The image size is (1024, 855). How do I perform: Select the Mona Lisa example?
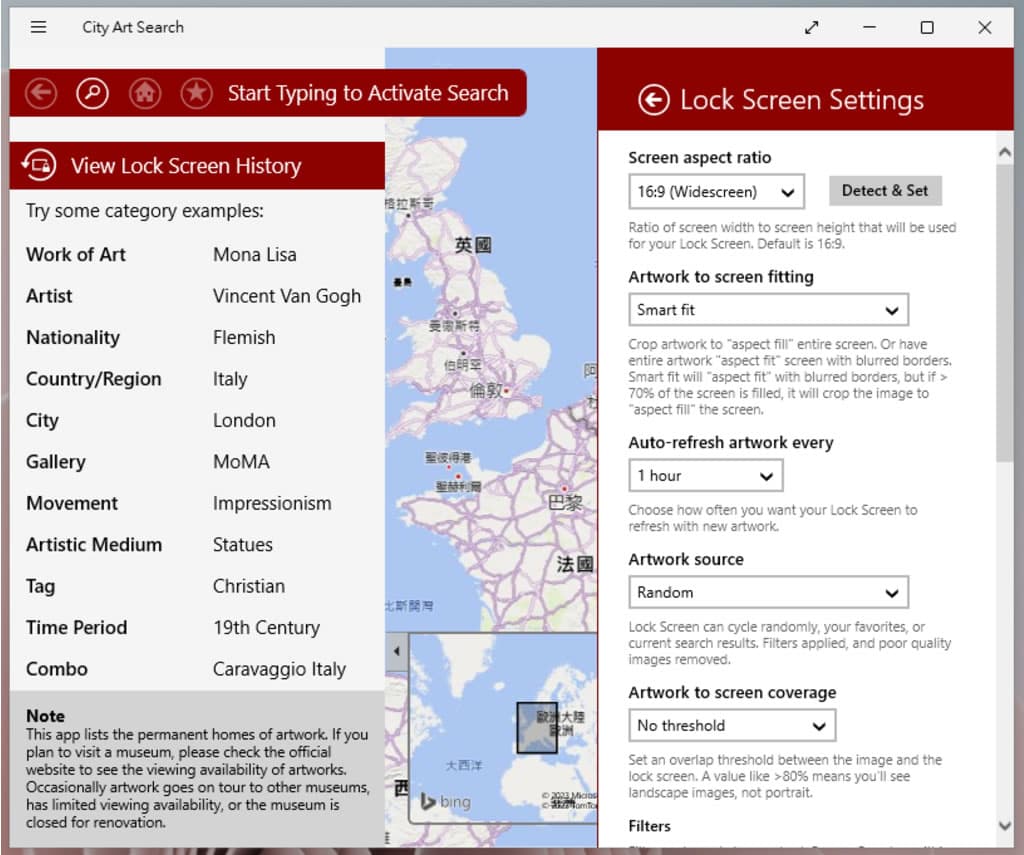point(255,255)
